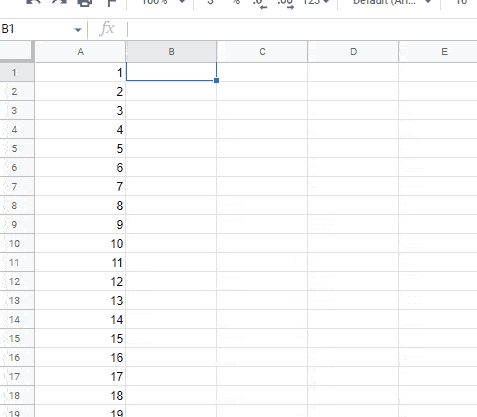
Task: Select cell A5 containing 5
Action: (80, 148)
